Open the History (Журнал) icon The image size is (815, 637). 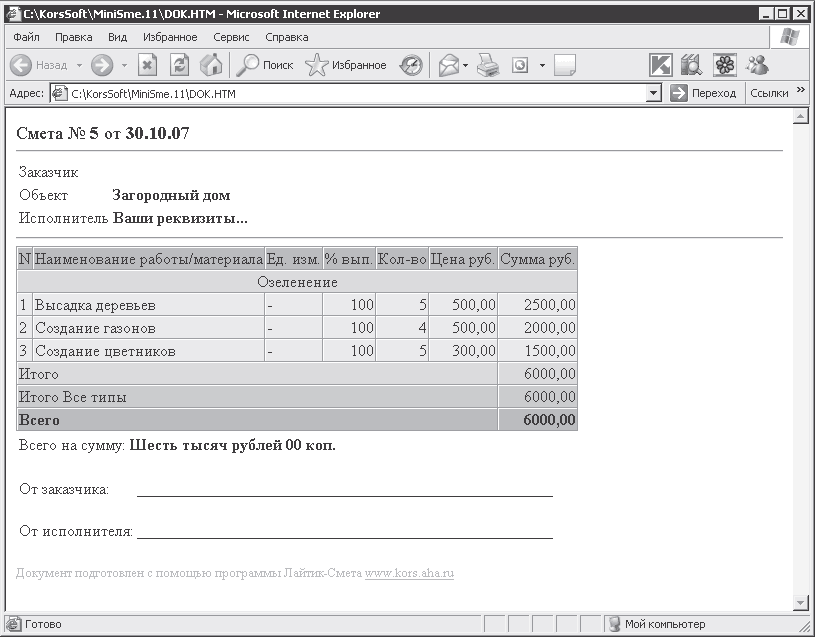point(411,65)
